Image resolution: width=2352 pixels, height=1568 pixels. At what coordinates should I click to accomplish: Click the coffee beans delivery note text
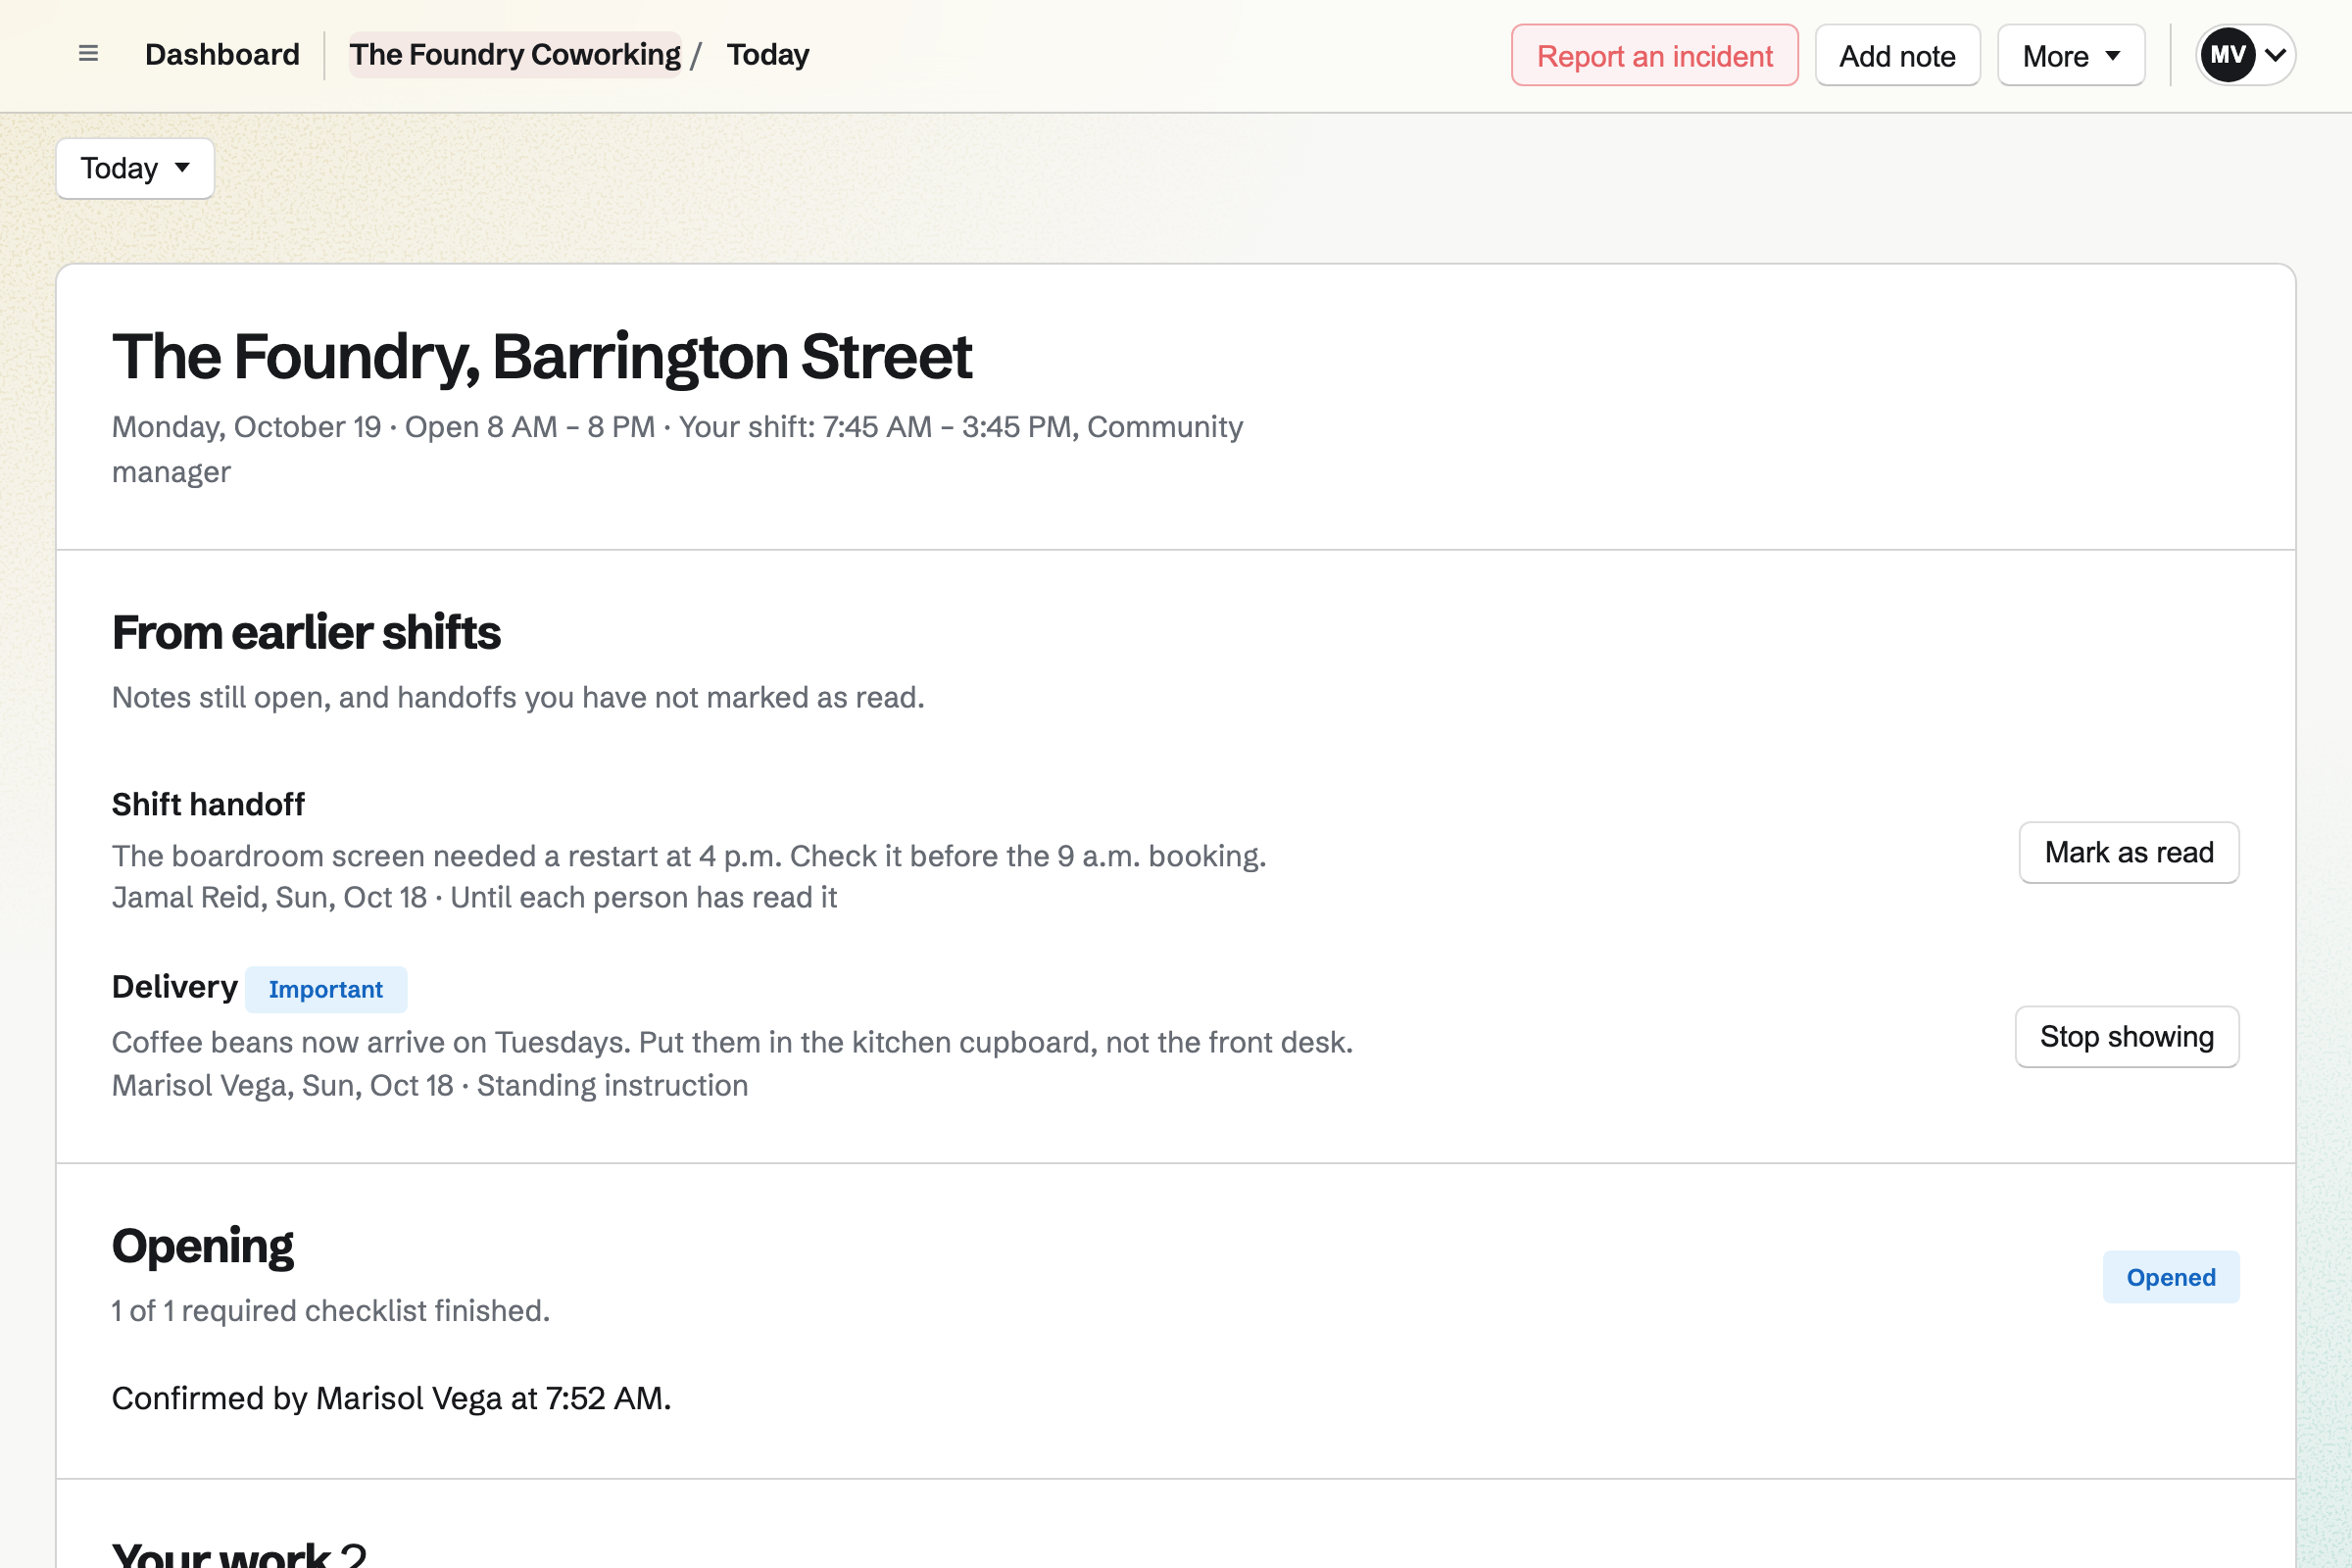coord(732,1042)
